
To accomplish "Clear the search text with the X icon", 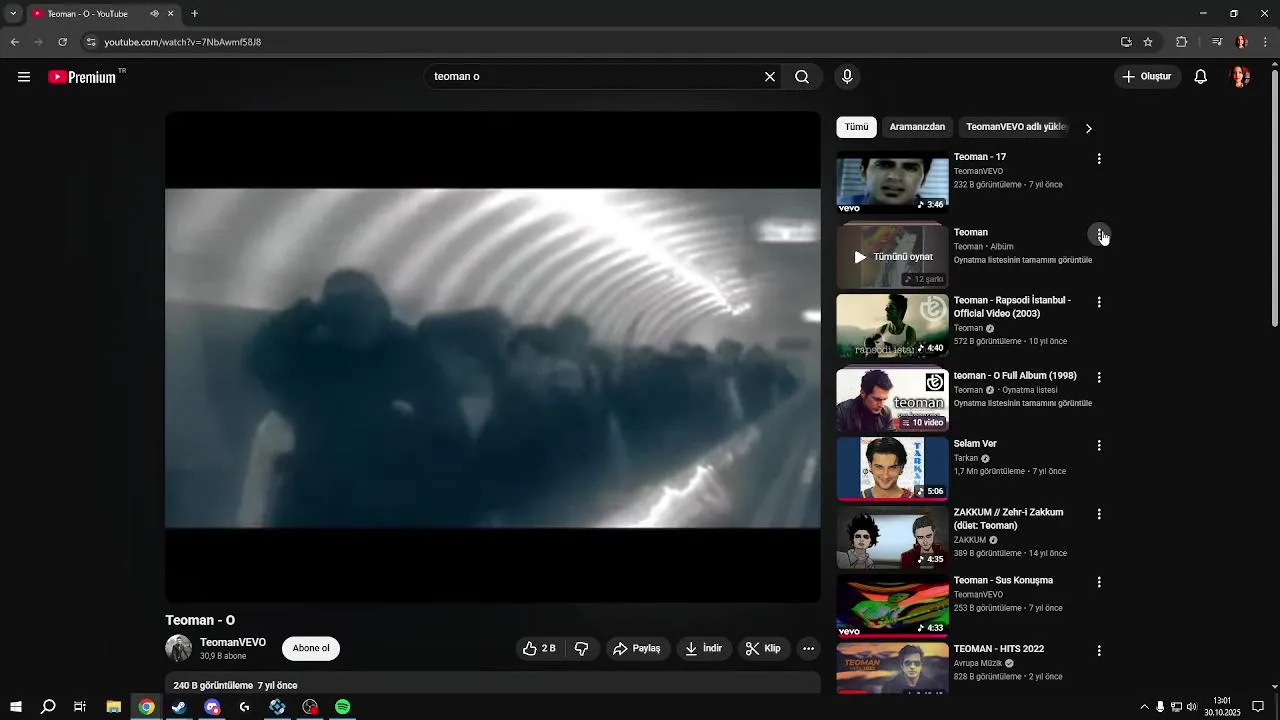I will point(770,77).
